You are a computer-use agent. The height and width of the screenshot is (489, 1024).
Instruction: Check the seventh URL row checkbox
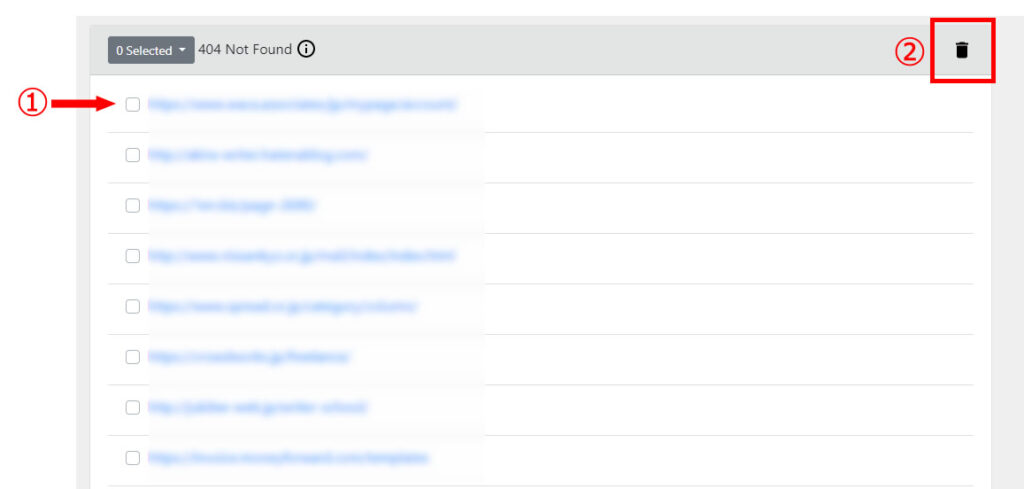coord(133,407)
